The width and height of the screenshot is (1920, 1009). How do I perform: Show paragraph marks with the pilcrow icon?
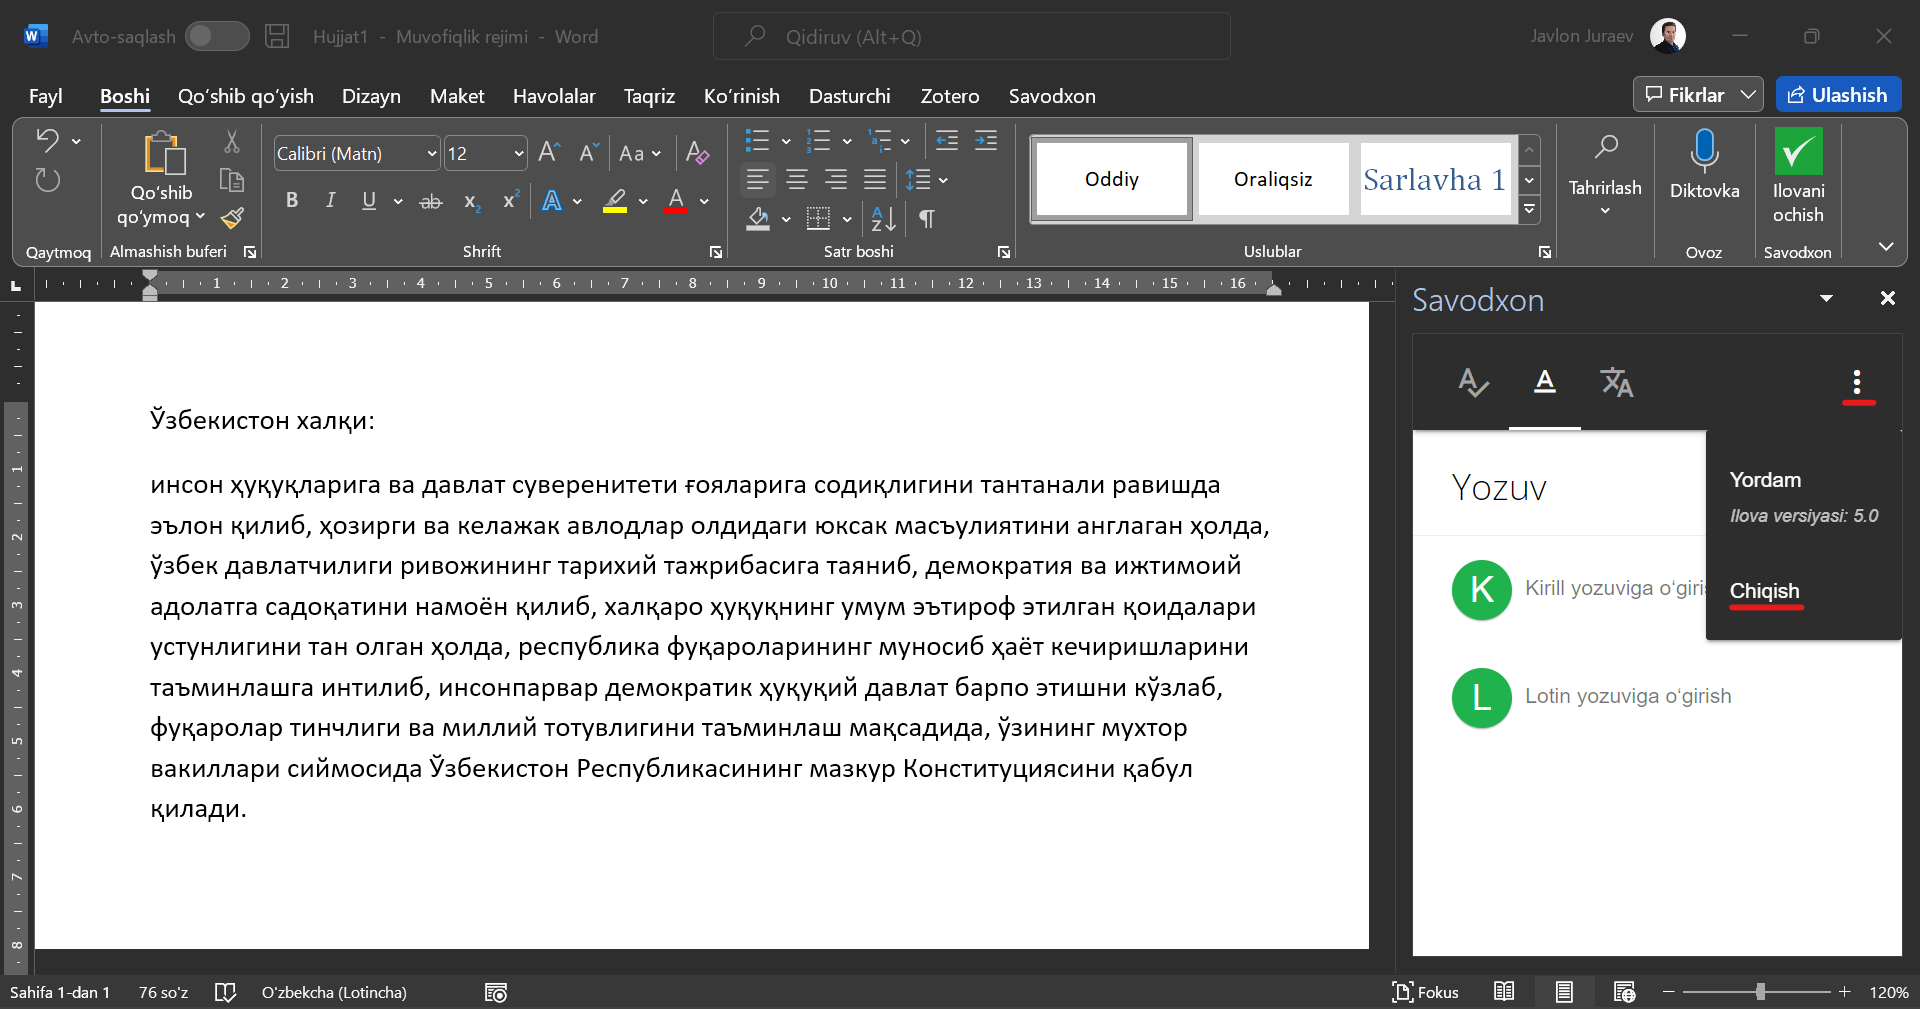point(927,218)
